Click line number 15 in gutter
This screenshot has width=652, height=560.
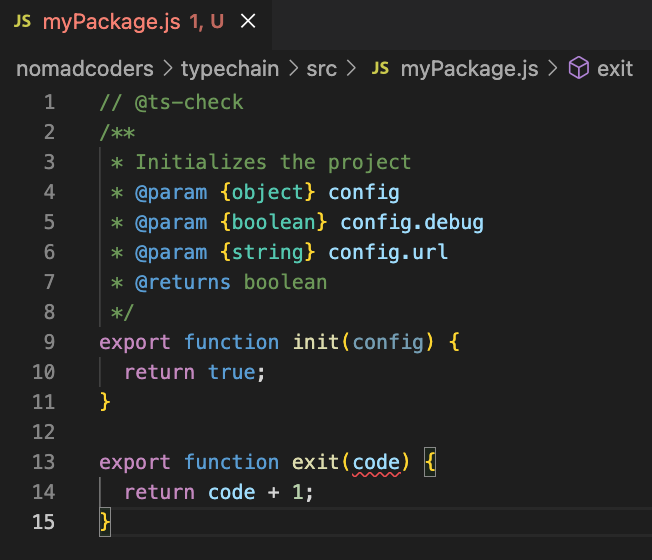coord(44,522)
